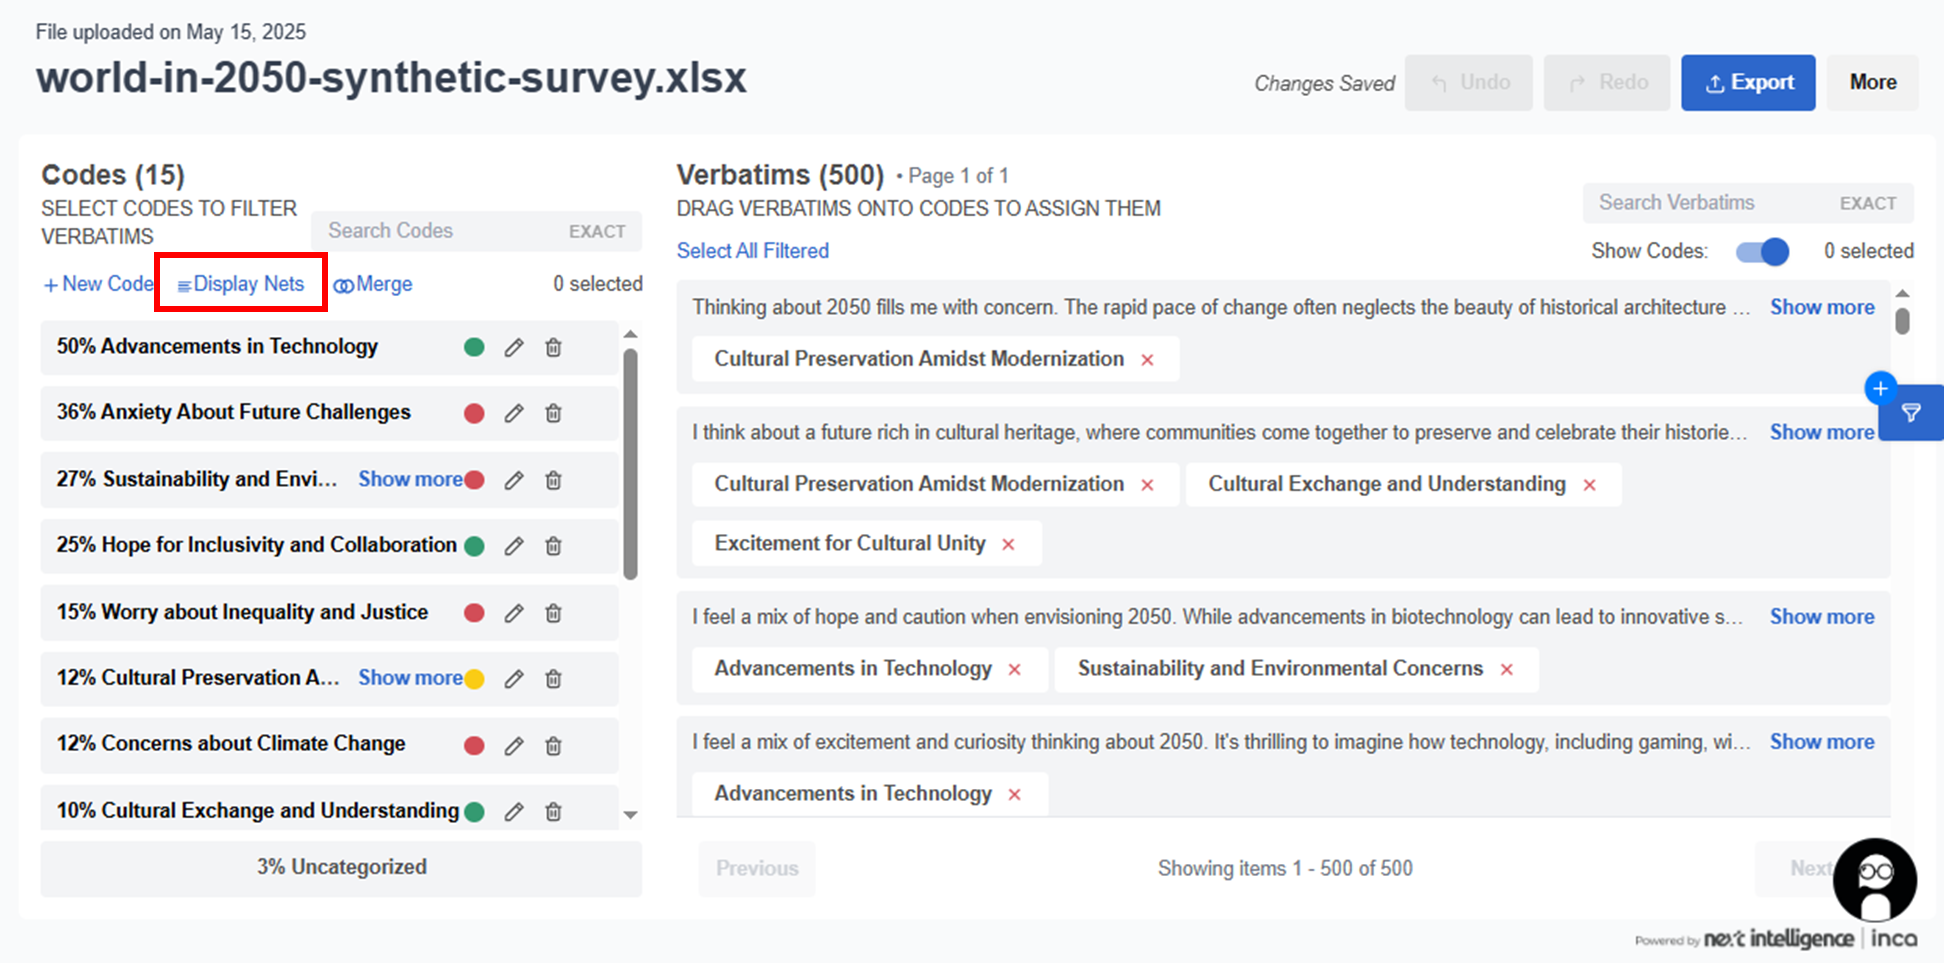Click the blue plus circle button
The width and height of the screenshot is (1944, 963).
[1880, 388]
